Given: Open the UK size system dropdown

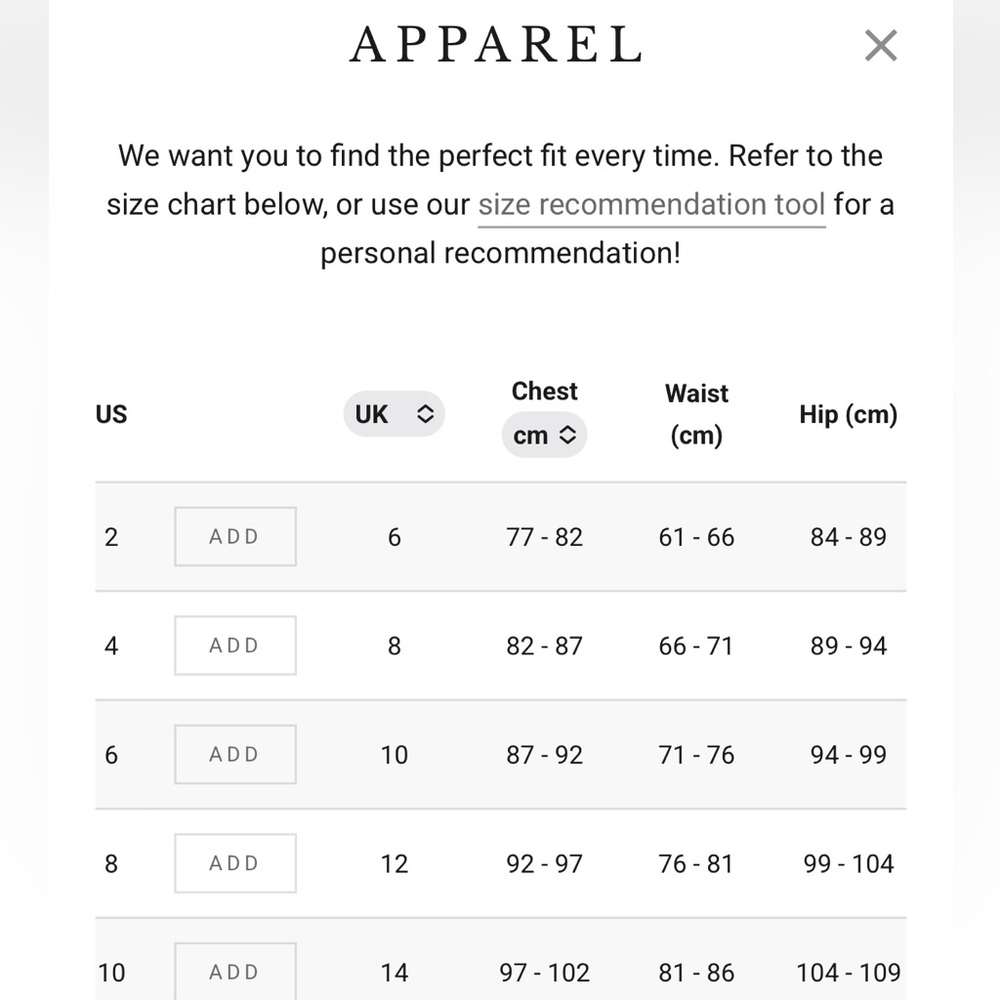Looking at the screenshot, I should click(394, 414).
